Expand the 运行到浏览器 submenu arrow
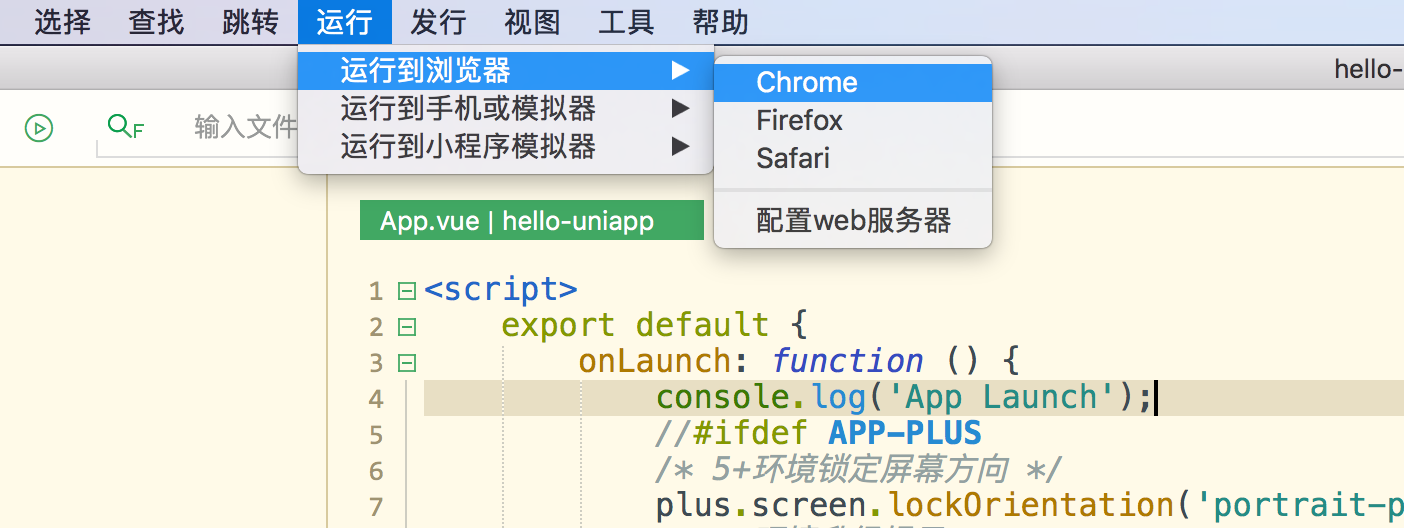This screenshot has height=528, width=1404. pos(680,70)
